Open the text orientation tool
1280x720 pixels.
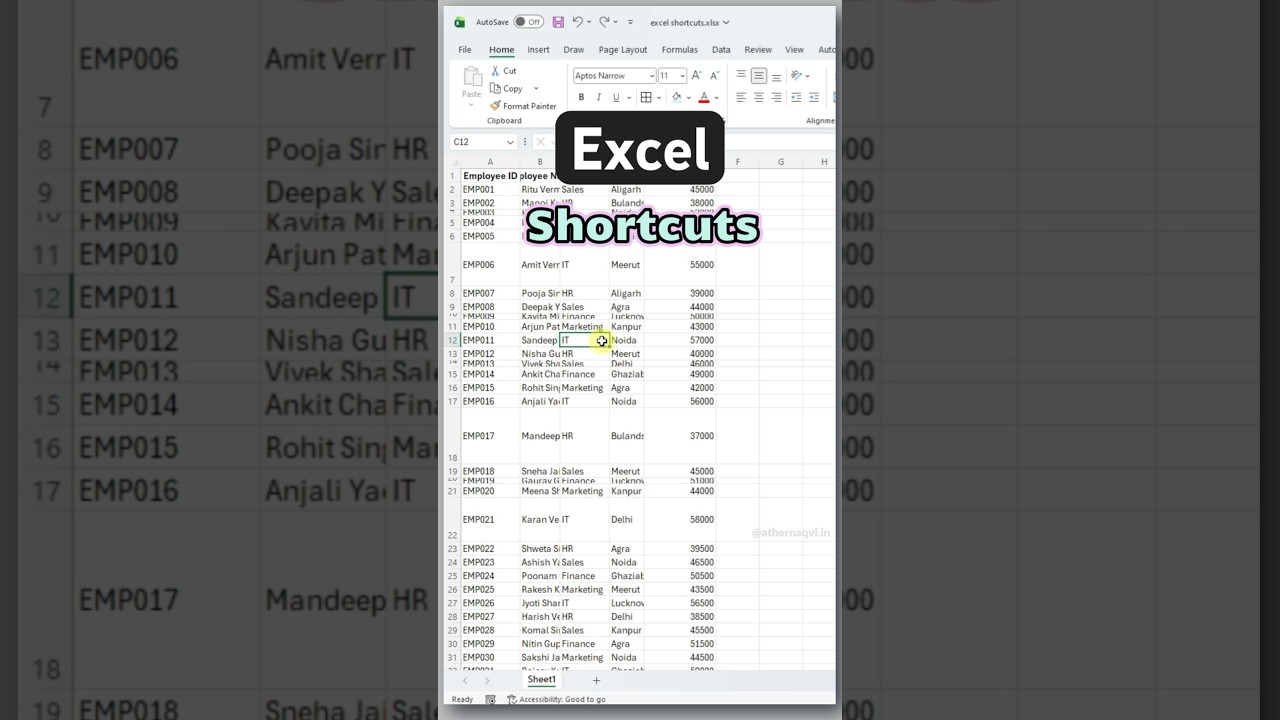pyautogui.click(x=796, y=75)
